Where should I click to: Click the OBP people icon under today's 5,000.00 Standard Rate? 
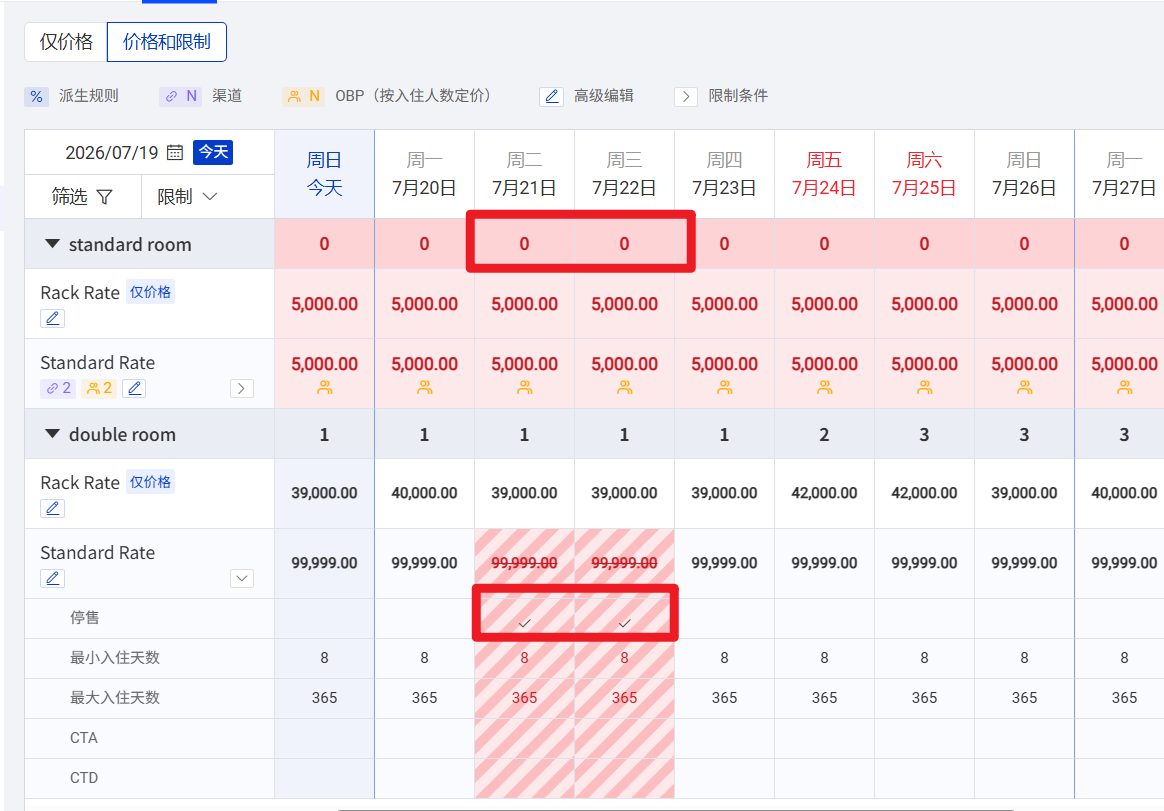tap(324, 388)
